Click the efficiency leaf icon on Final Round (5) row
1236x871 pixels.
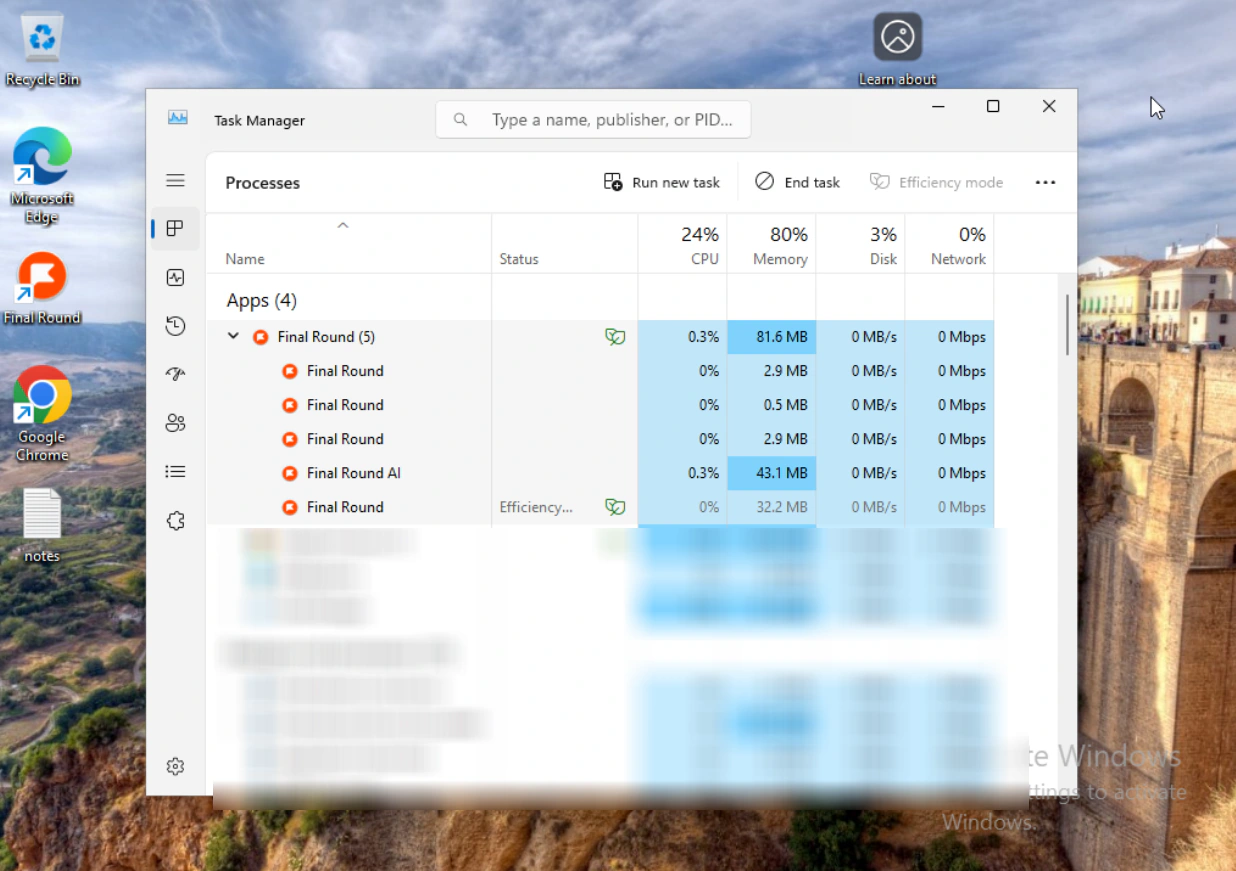click(615, 337)
